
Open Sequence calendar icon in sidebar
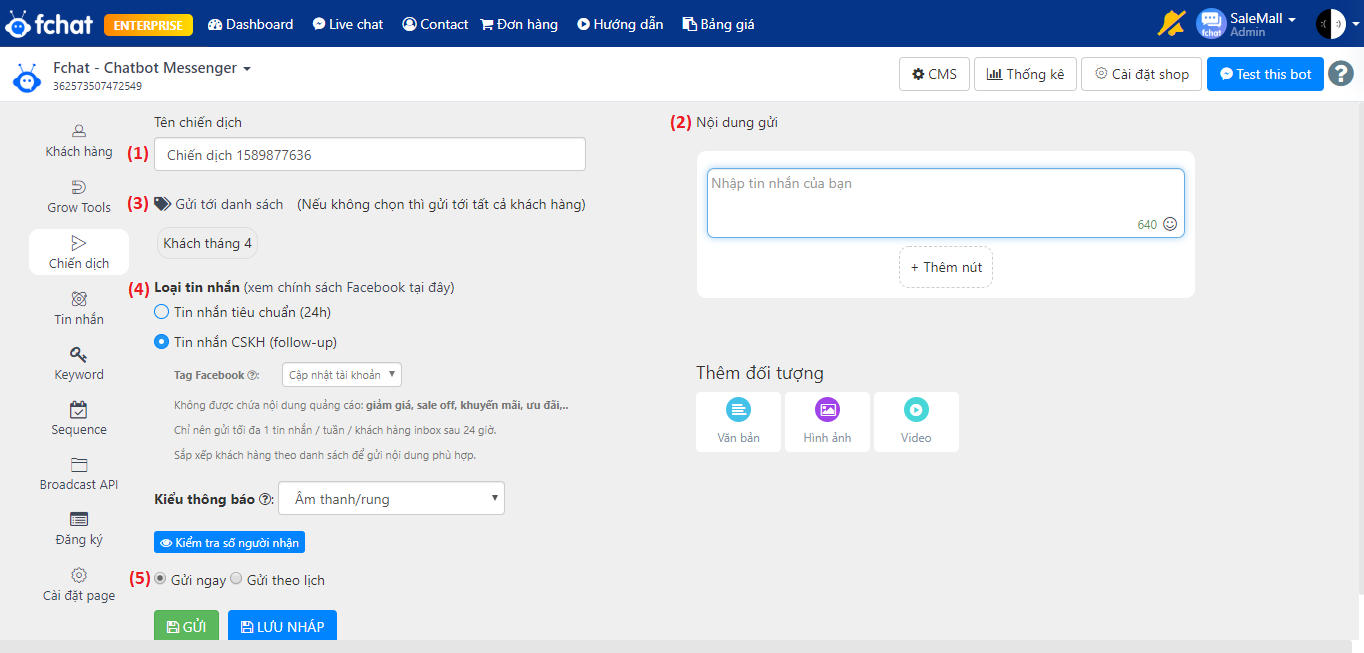click(79, 410)
